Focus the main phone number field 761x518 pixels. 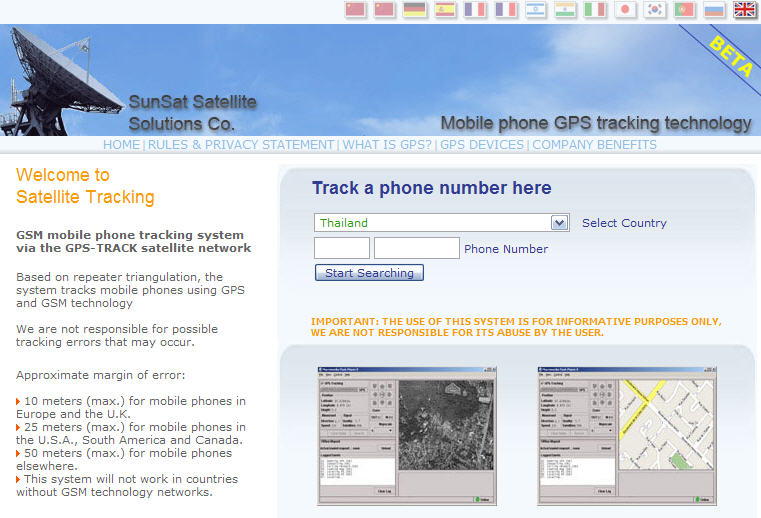pyautogui.click(x=417, y=248)
